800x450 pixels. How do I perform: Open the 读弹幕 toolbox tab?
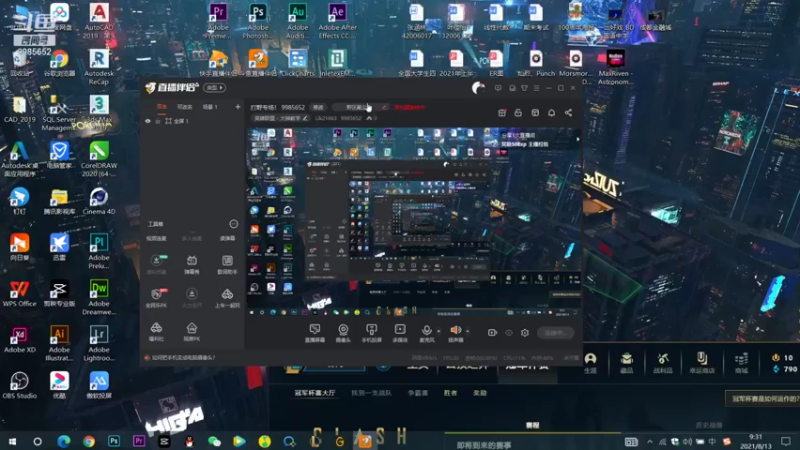coord(227,239)
